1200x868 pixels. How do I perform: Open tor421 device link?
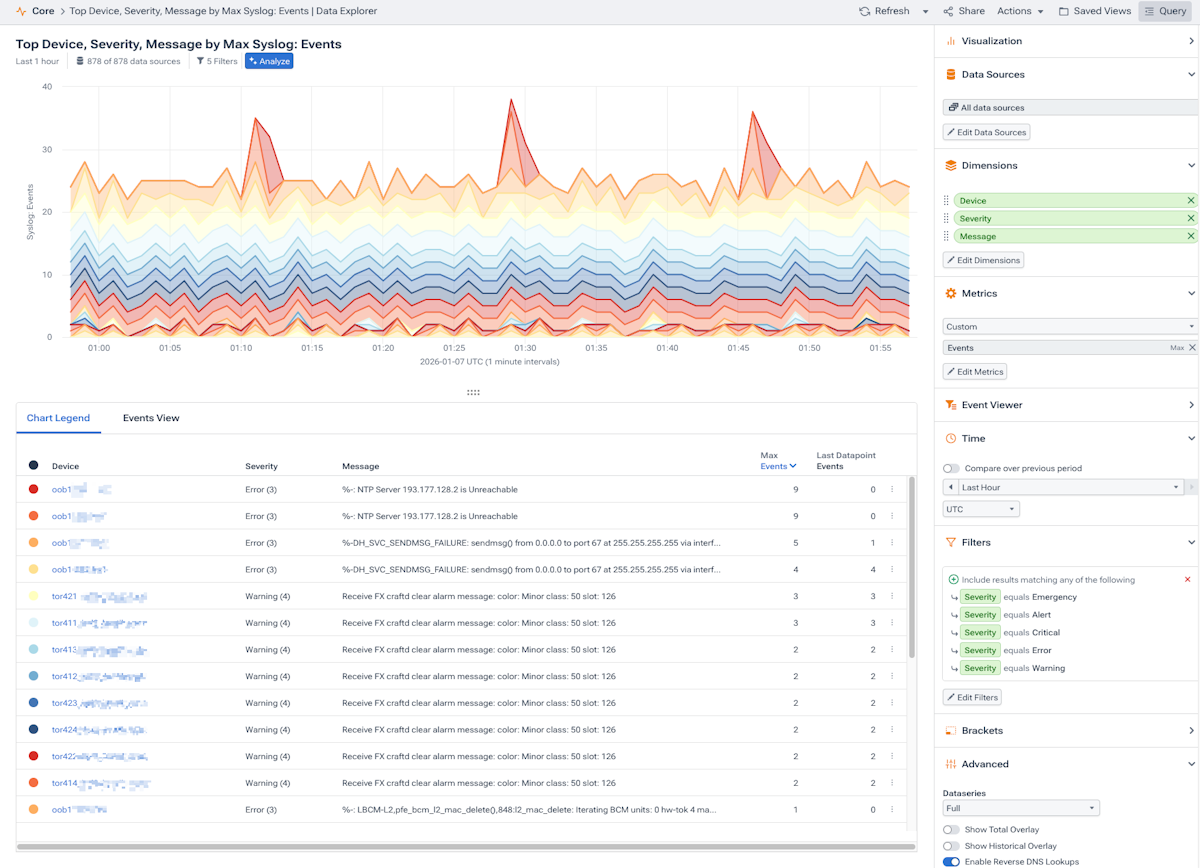(x=100, y=596)
